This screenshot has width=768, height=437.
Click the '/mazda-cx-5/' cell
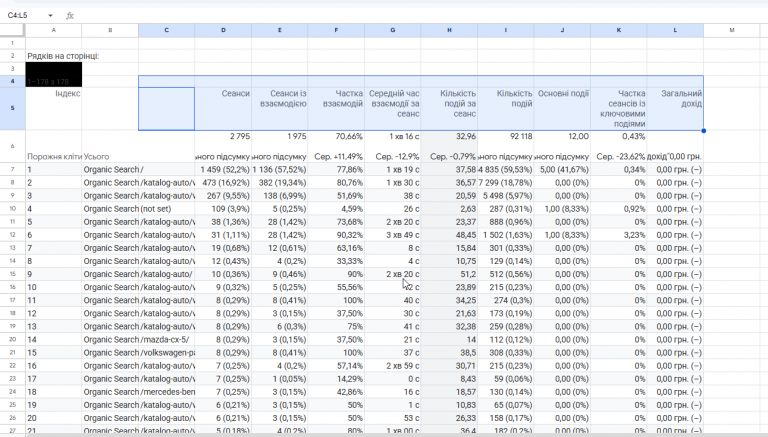click(x=167, y=340)
